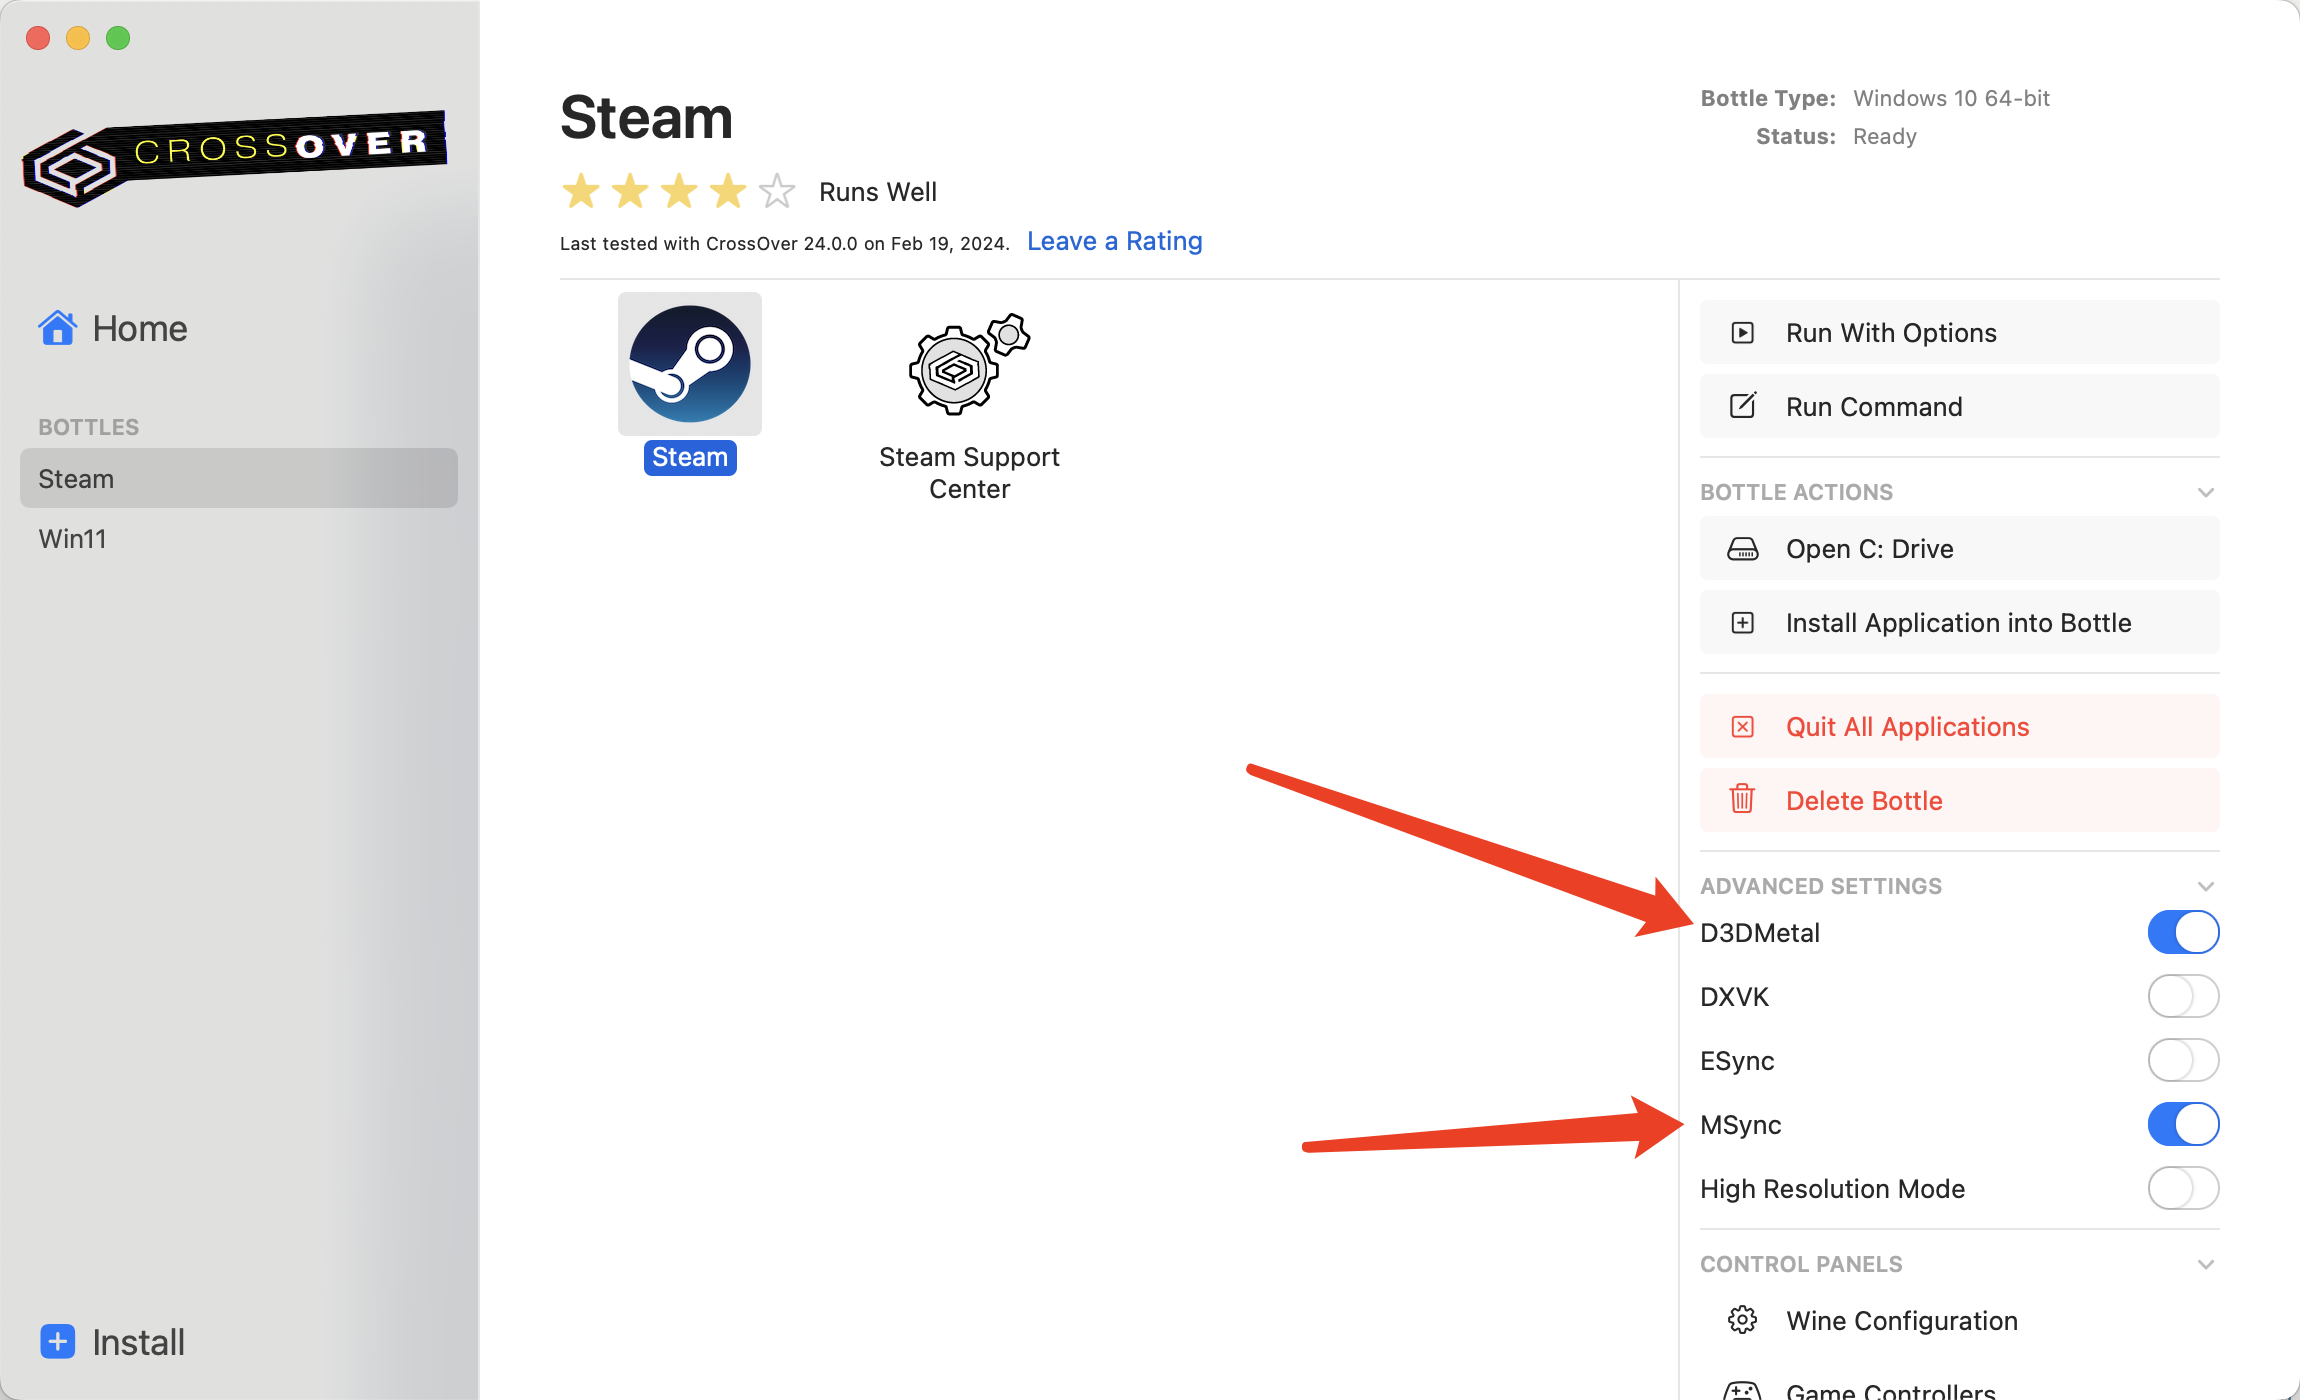Open the Steam application icon
The width and height of the screenshot is (2300, 1400).
689,364
